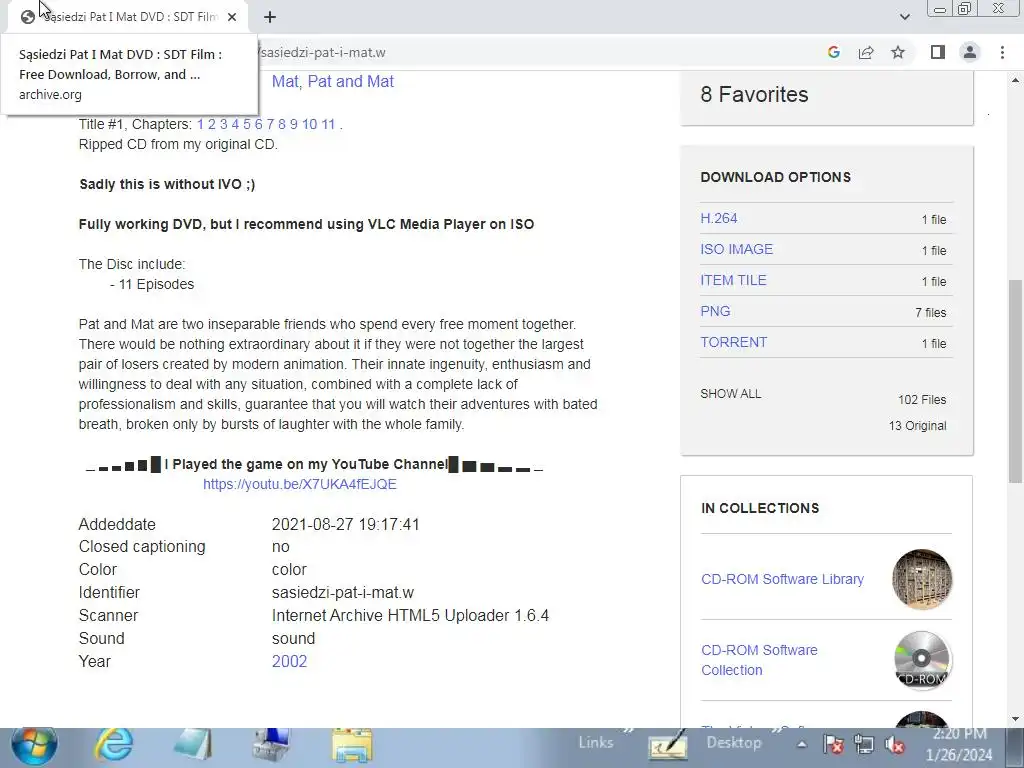This screenshot has width=1024, height=768.
Task: Open CD-ROM Software Collection link
Action: coord(759,660)
